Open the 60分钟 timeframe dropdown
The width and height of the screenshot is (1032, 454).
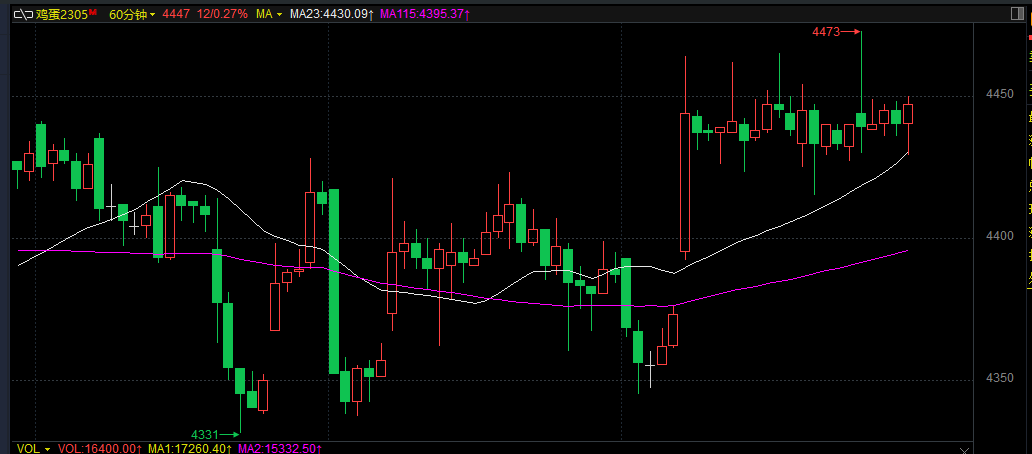pos(132,14)
